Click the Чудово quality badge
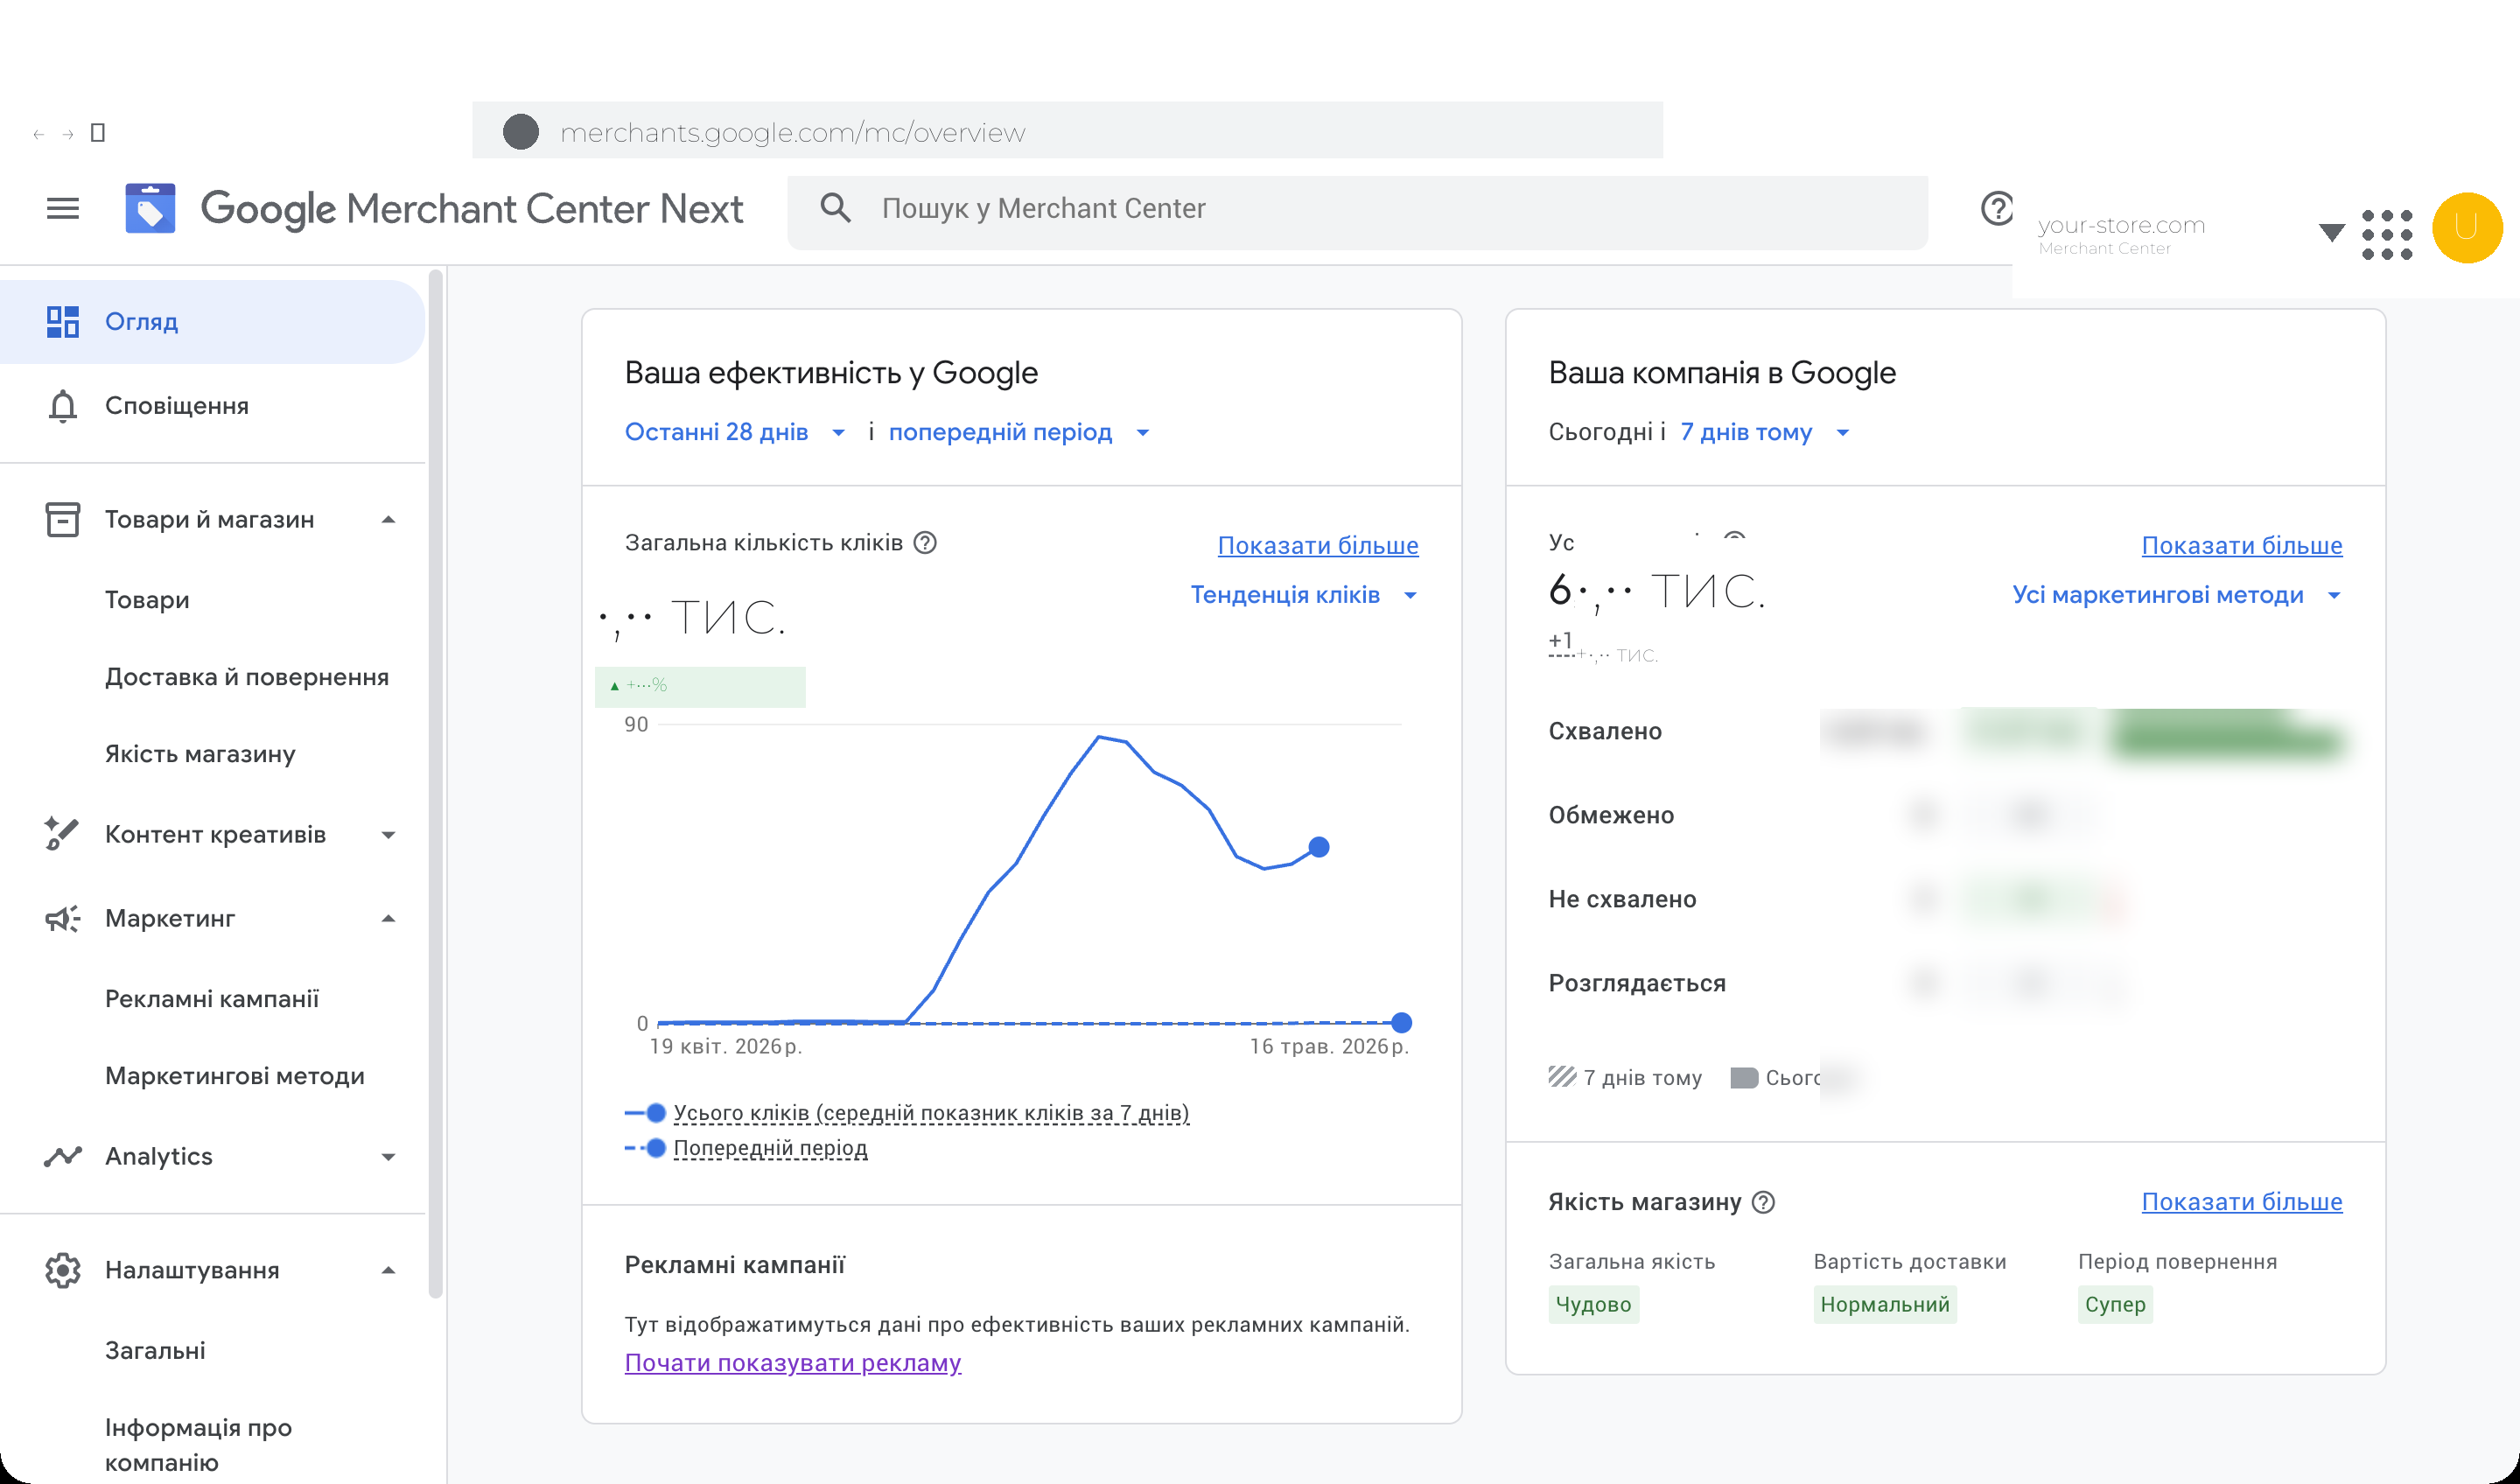This screenshot has height=1484, width=2520. (1593, 1305)
